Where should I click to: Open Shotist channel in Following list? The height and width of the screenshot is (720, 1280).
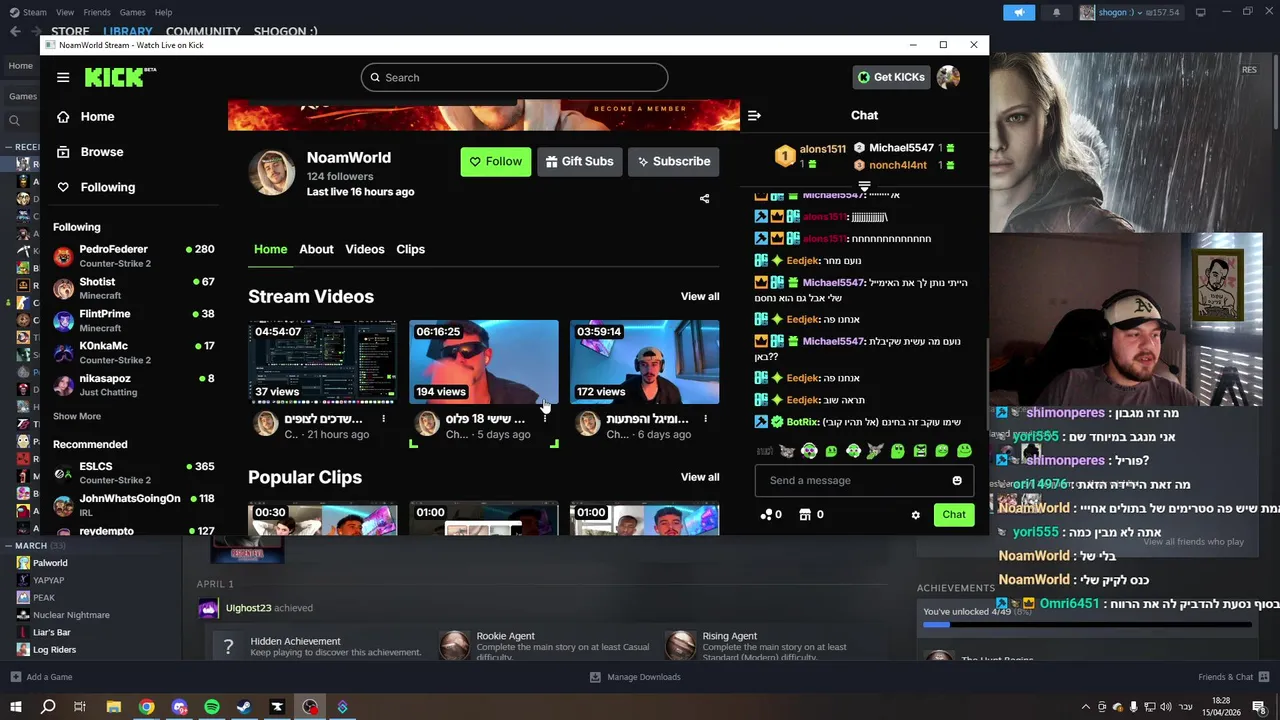click(134, 289)
